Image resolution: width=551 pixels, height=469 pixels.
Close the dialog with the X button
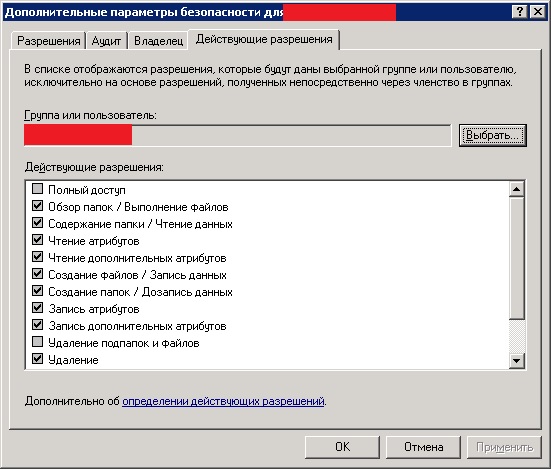(538, 12)
